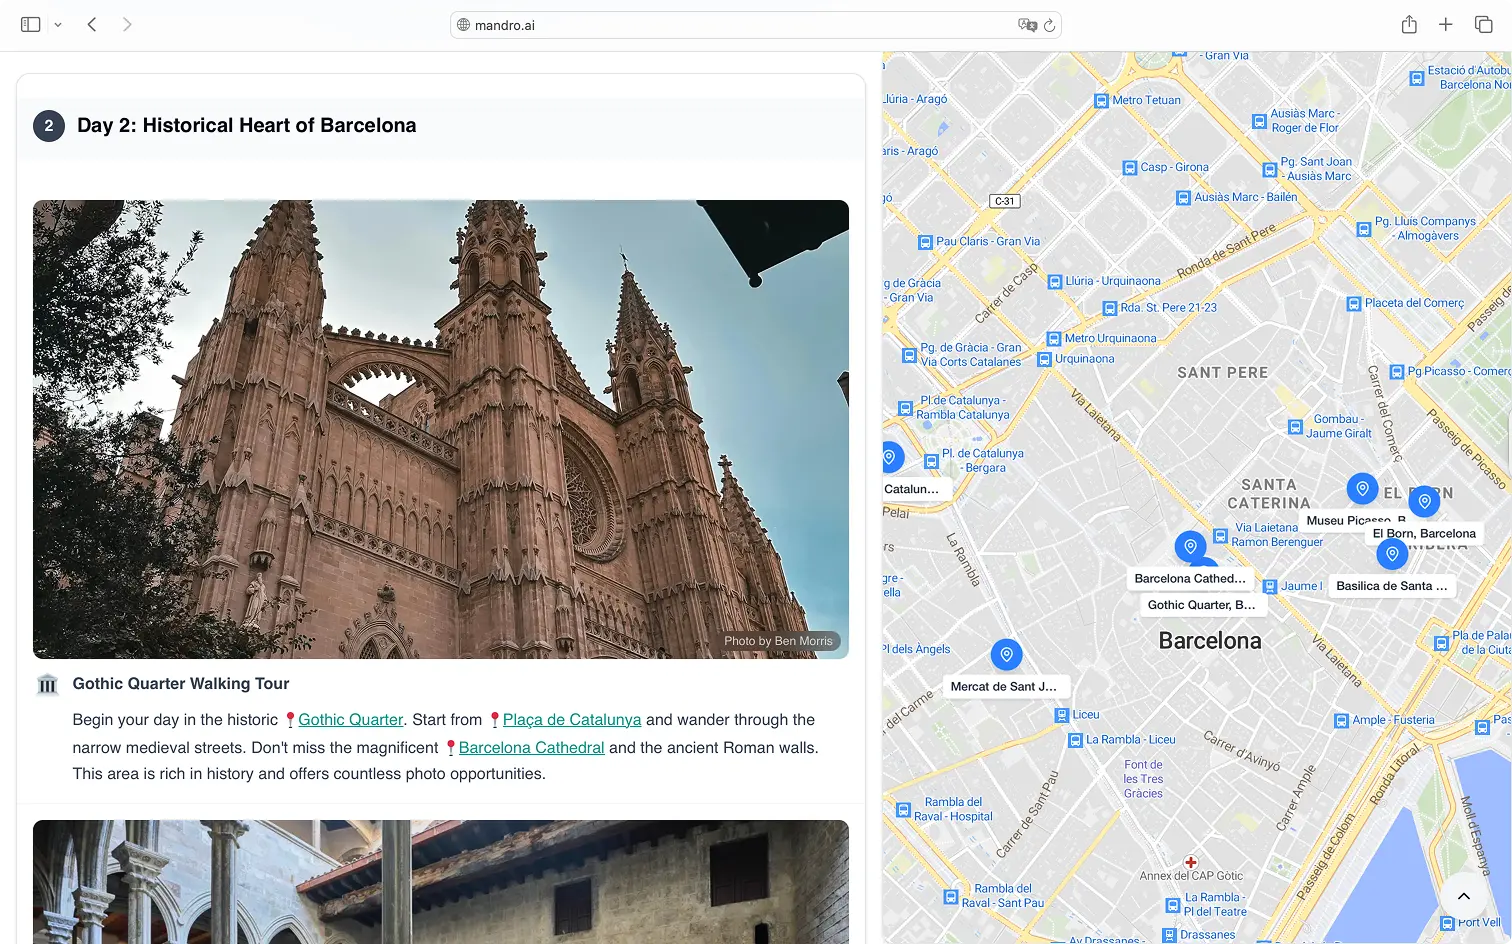Go back with the back arrow
1512x944 pixels.
(92, 25)
